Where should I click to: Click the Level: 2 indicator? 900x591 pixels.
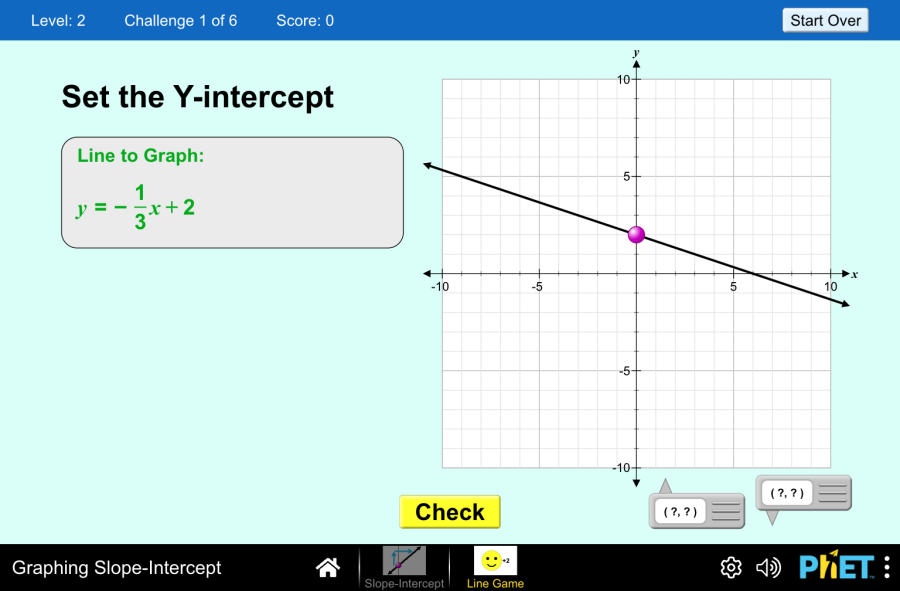(x=58, y=21)
